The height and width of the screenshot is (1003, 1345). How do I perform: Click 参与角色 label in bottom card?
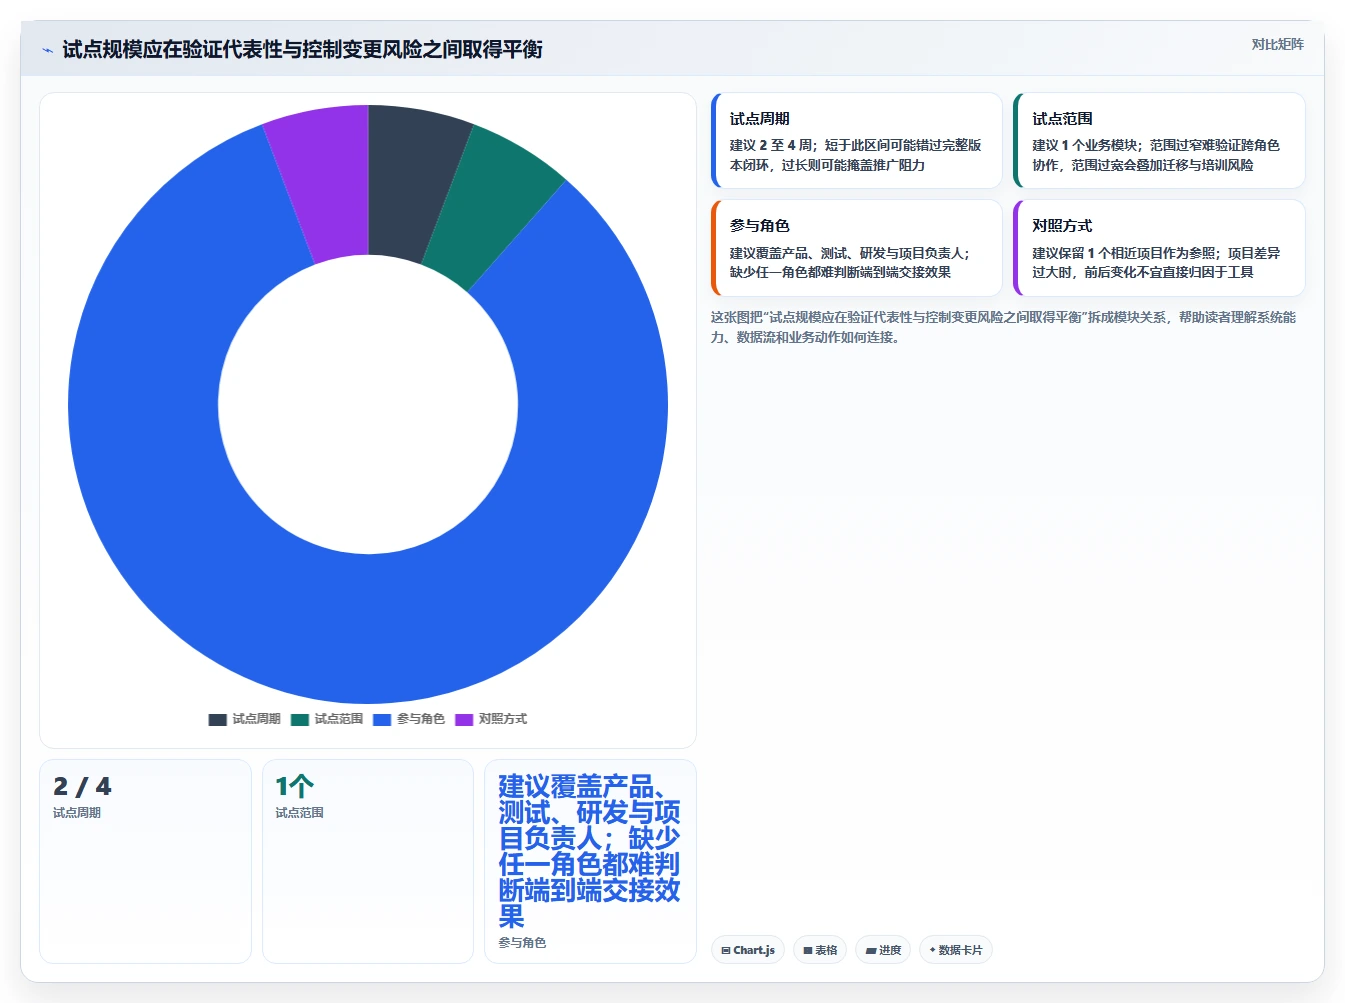[x=522, y=943]
